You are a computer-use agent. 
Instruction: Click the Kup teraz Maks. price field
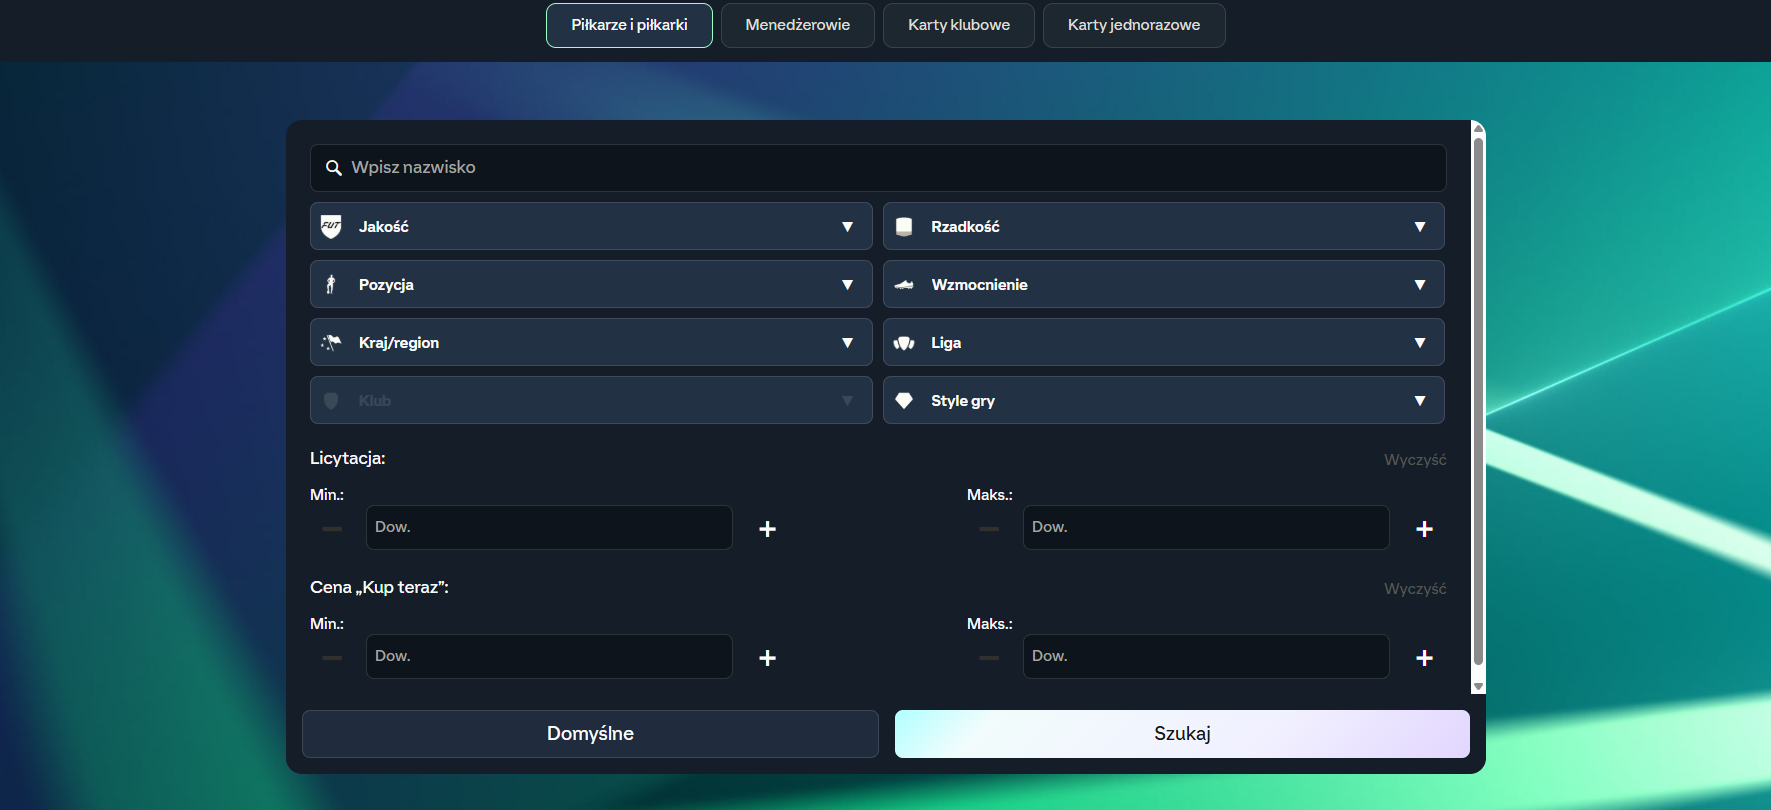tap(1206, 656)
